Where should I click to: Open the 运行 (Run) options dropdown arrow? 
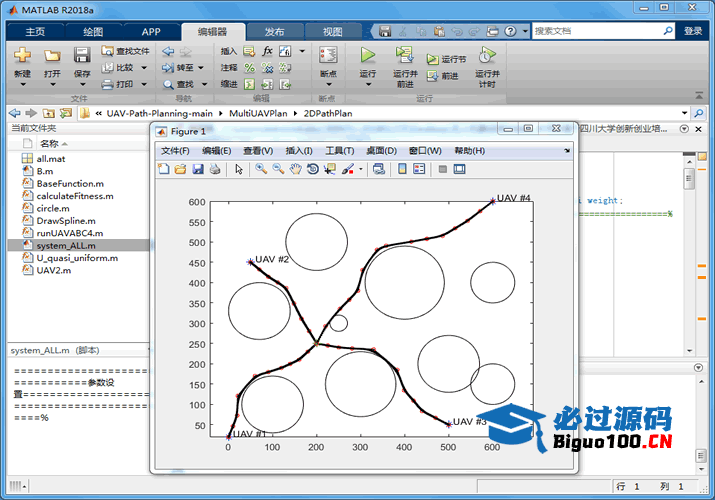368,84
